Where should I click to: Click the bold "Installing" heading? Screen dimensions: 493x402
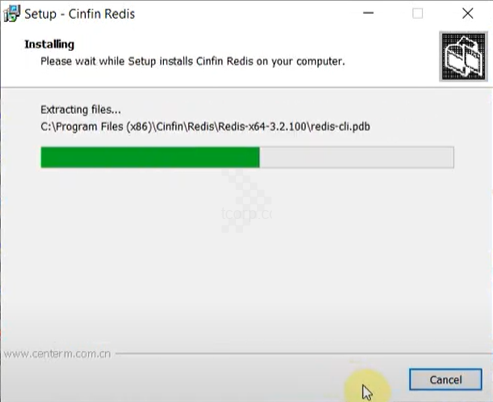tap(49, 44)
